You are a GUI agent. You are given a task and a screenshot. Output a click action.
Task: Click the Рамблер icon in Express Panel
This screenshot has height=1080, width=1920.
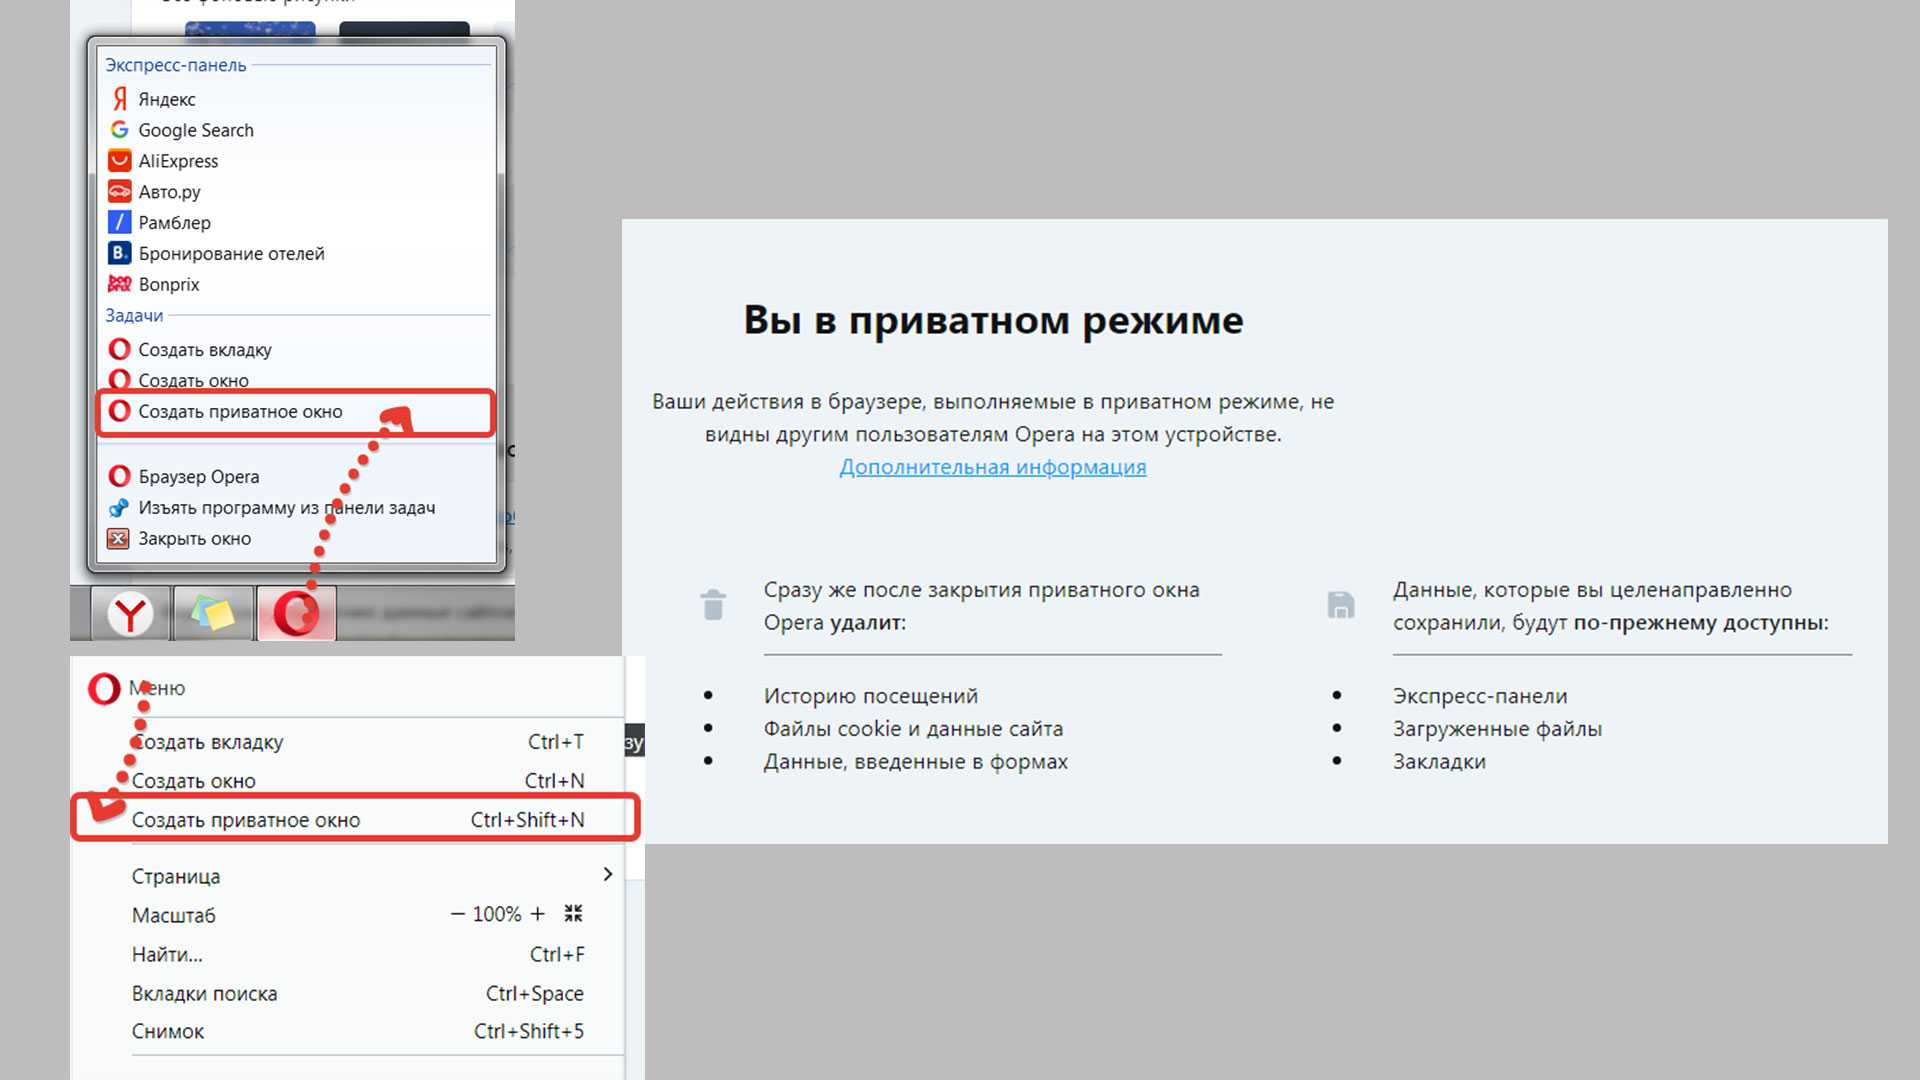click(120, 222)
